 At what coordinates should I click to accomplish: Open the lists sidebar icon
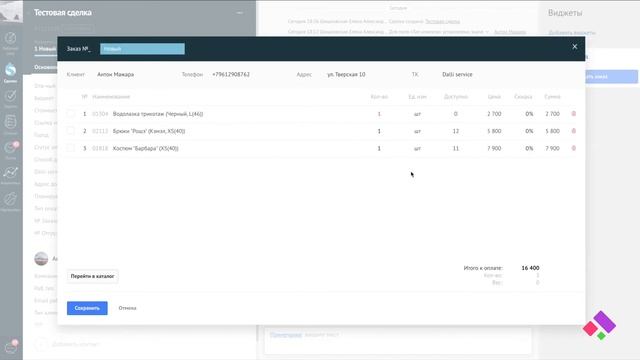[x=11, y=122]
